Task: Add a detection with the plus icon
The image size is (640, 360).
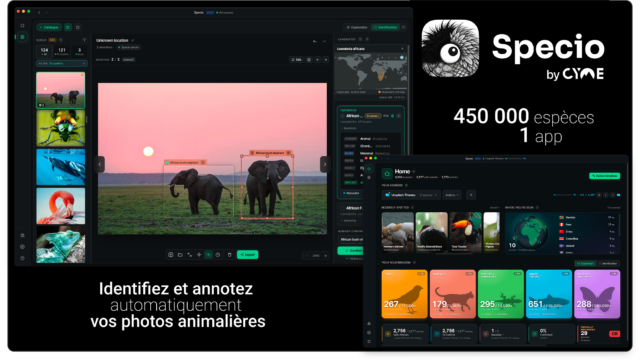Action: coord(318,60)
